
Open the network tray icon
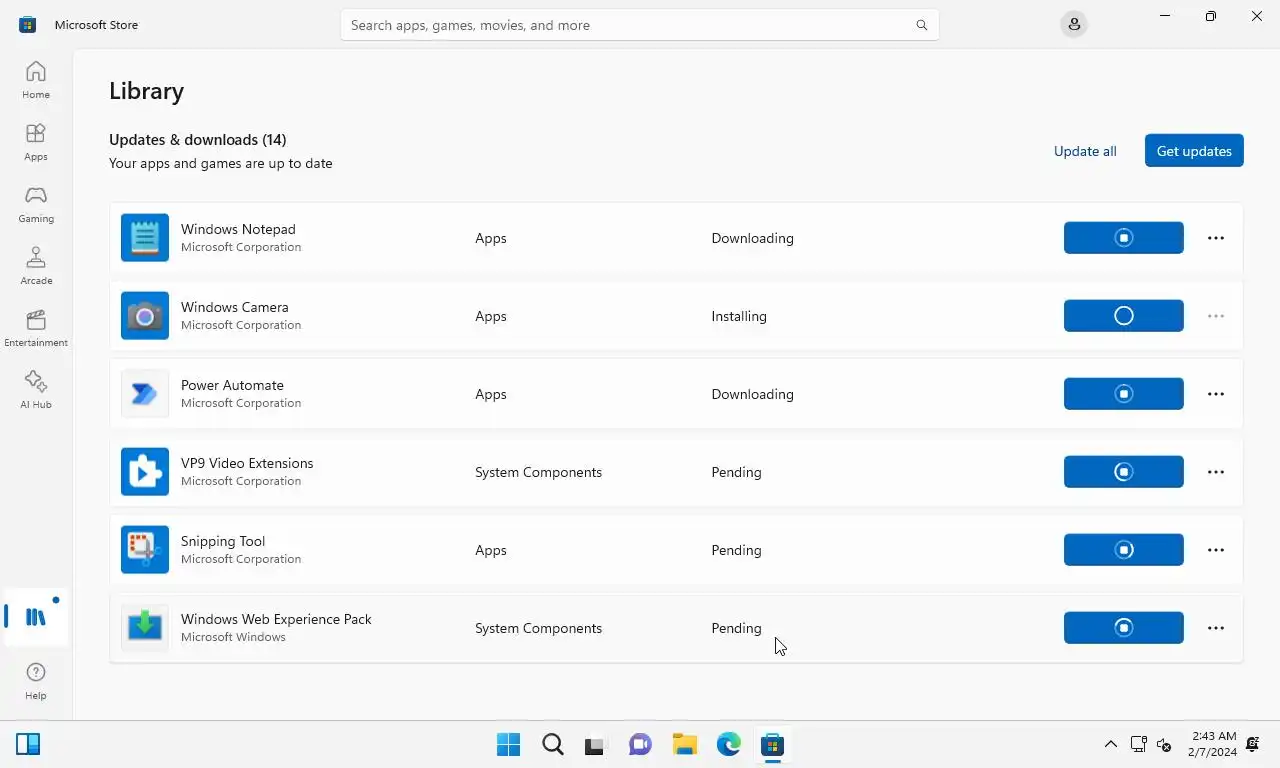pos(1138,744)
